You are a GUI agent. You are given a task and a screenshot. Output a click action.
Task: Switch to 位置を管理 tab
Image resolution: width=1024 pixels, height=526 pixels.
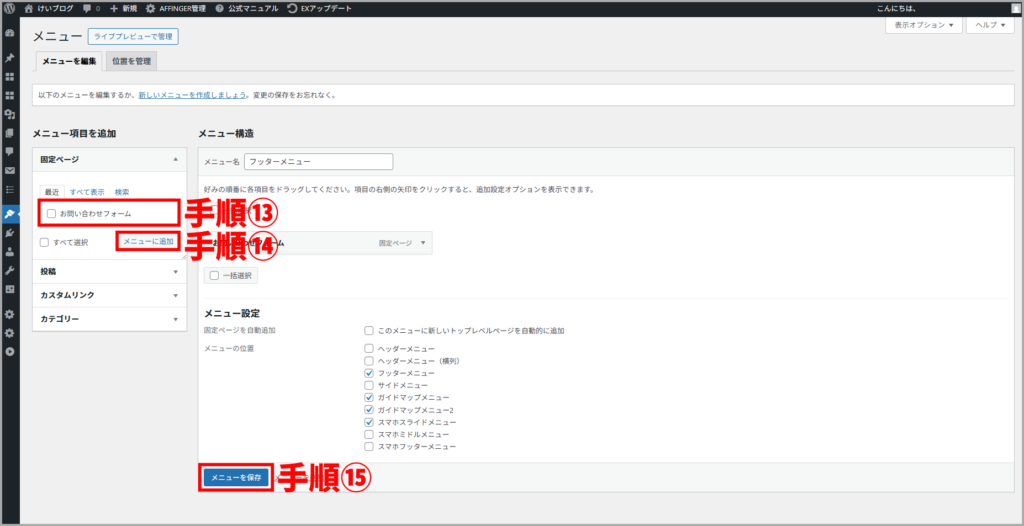[132, 61]
